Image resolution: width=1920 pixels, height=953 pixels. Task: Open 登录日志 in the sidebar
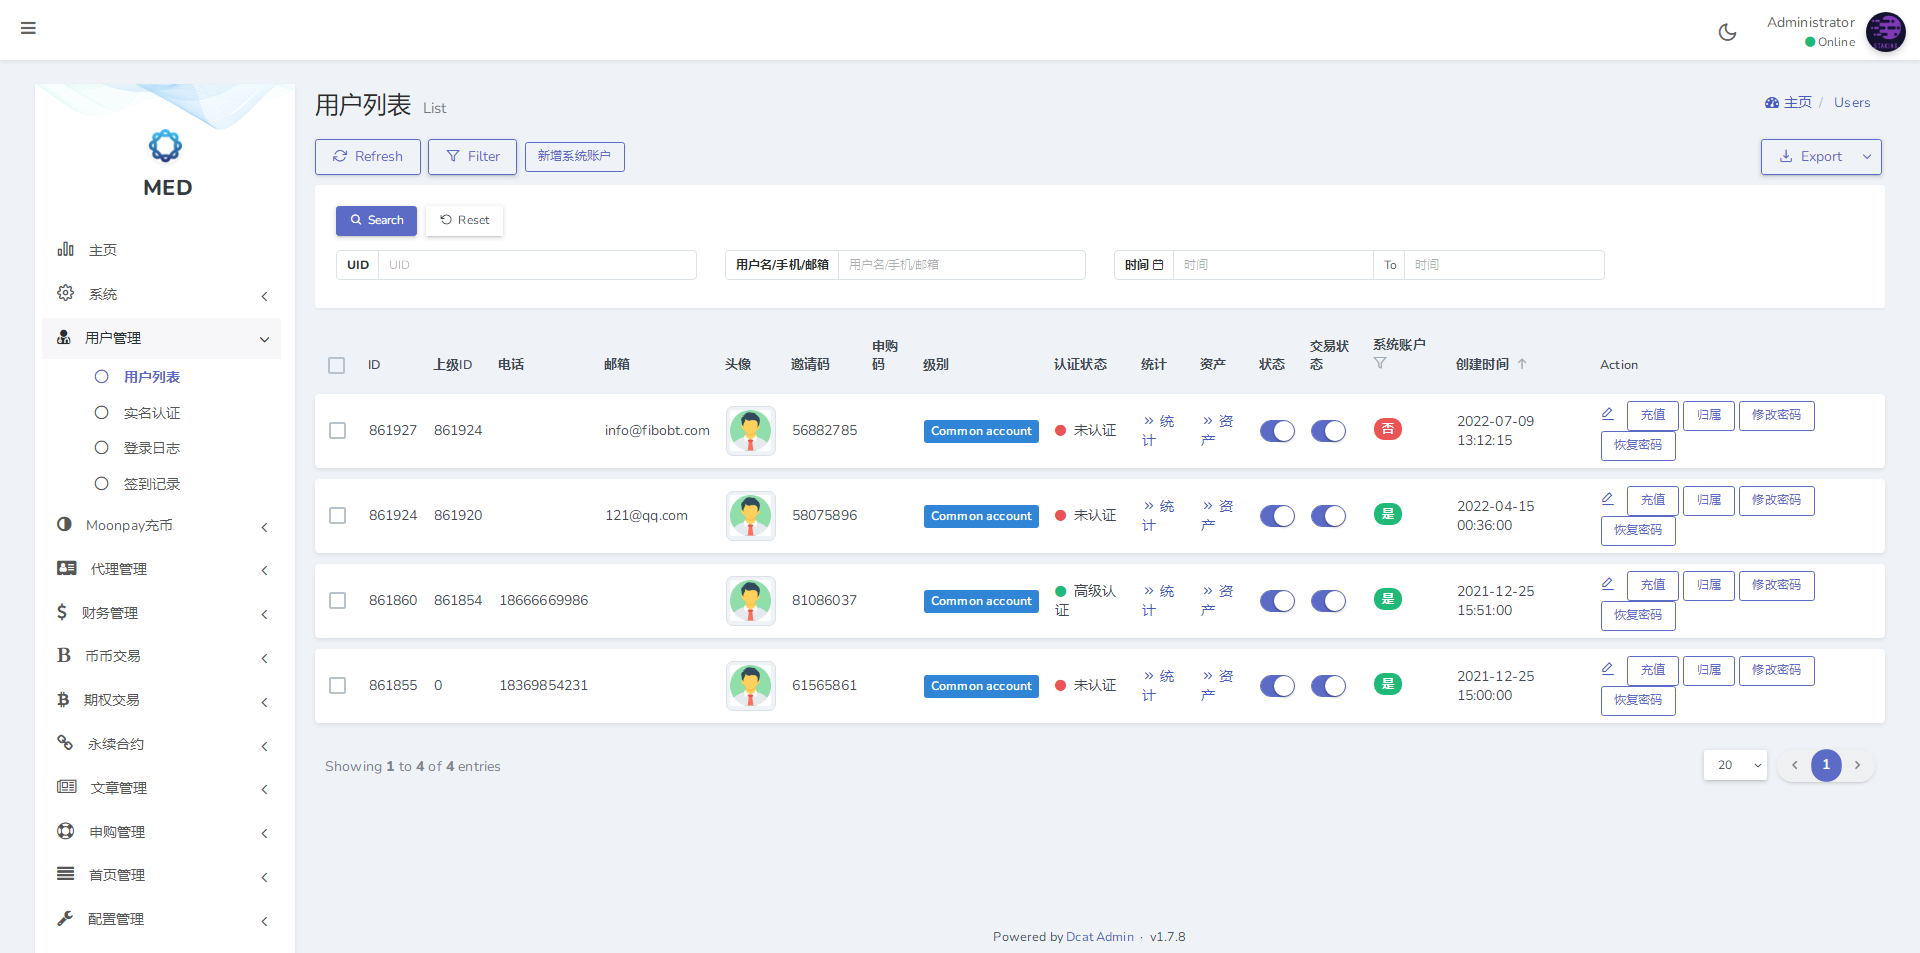[151, 448]
